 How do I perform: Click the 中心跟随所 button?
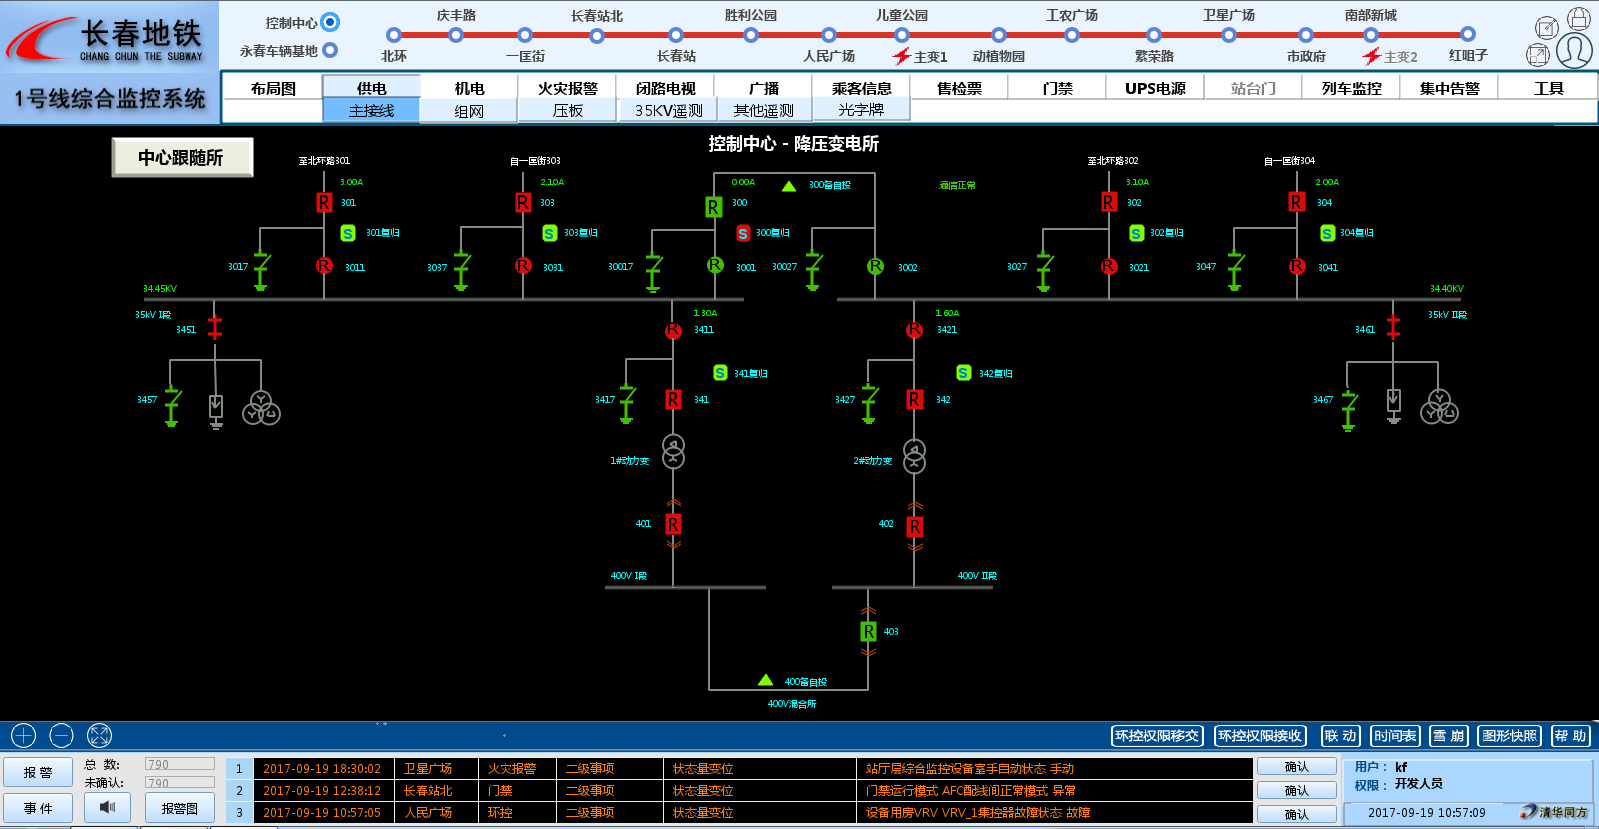tap(181, 157)
